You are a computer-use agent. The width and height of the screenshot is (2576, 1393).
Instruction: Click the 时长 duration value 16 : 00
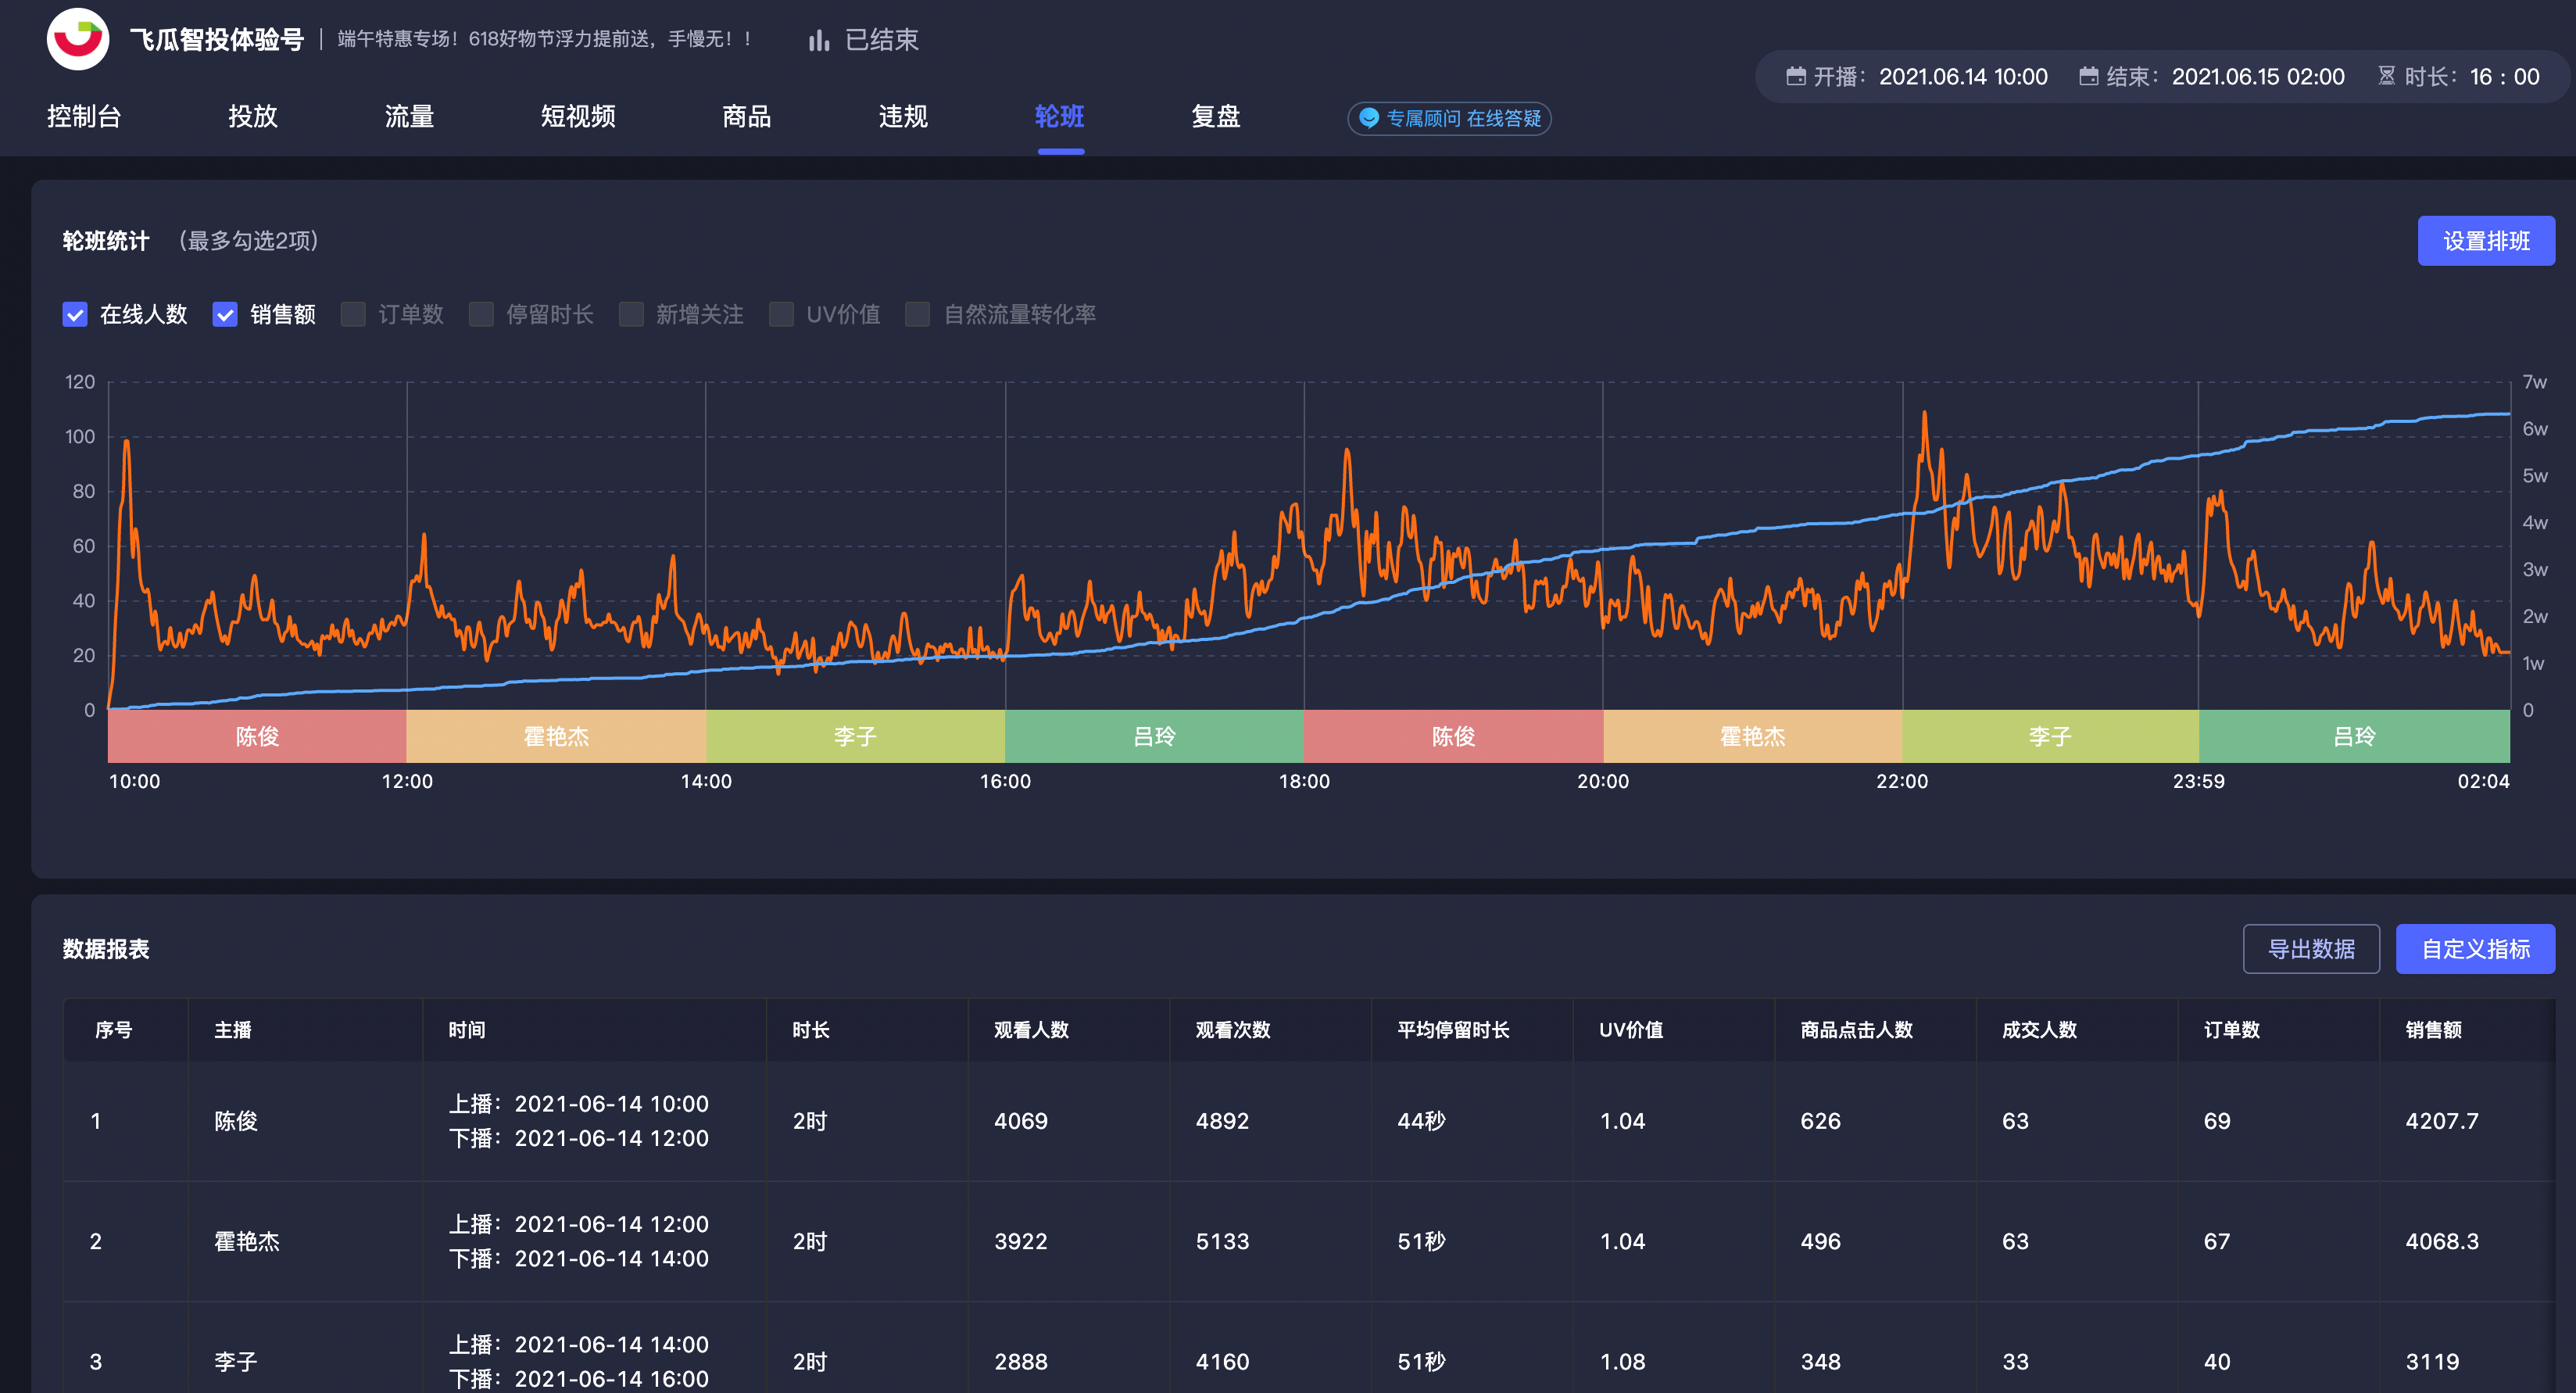pos(2504,77)
